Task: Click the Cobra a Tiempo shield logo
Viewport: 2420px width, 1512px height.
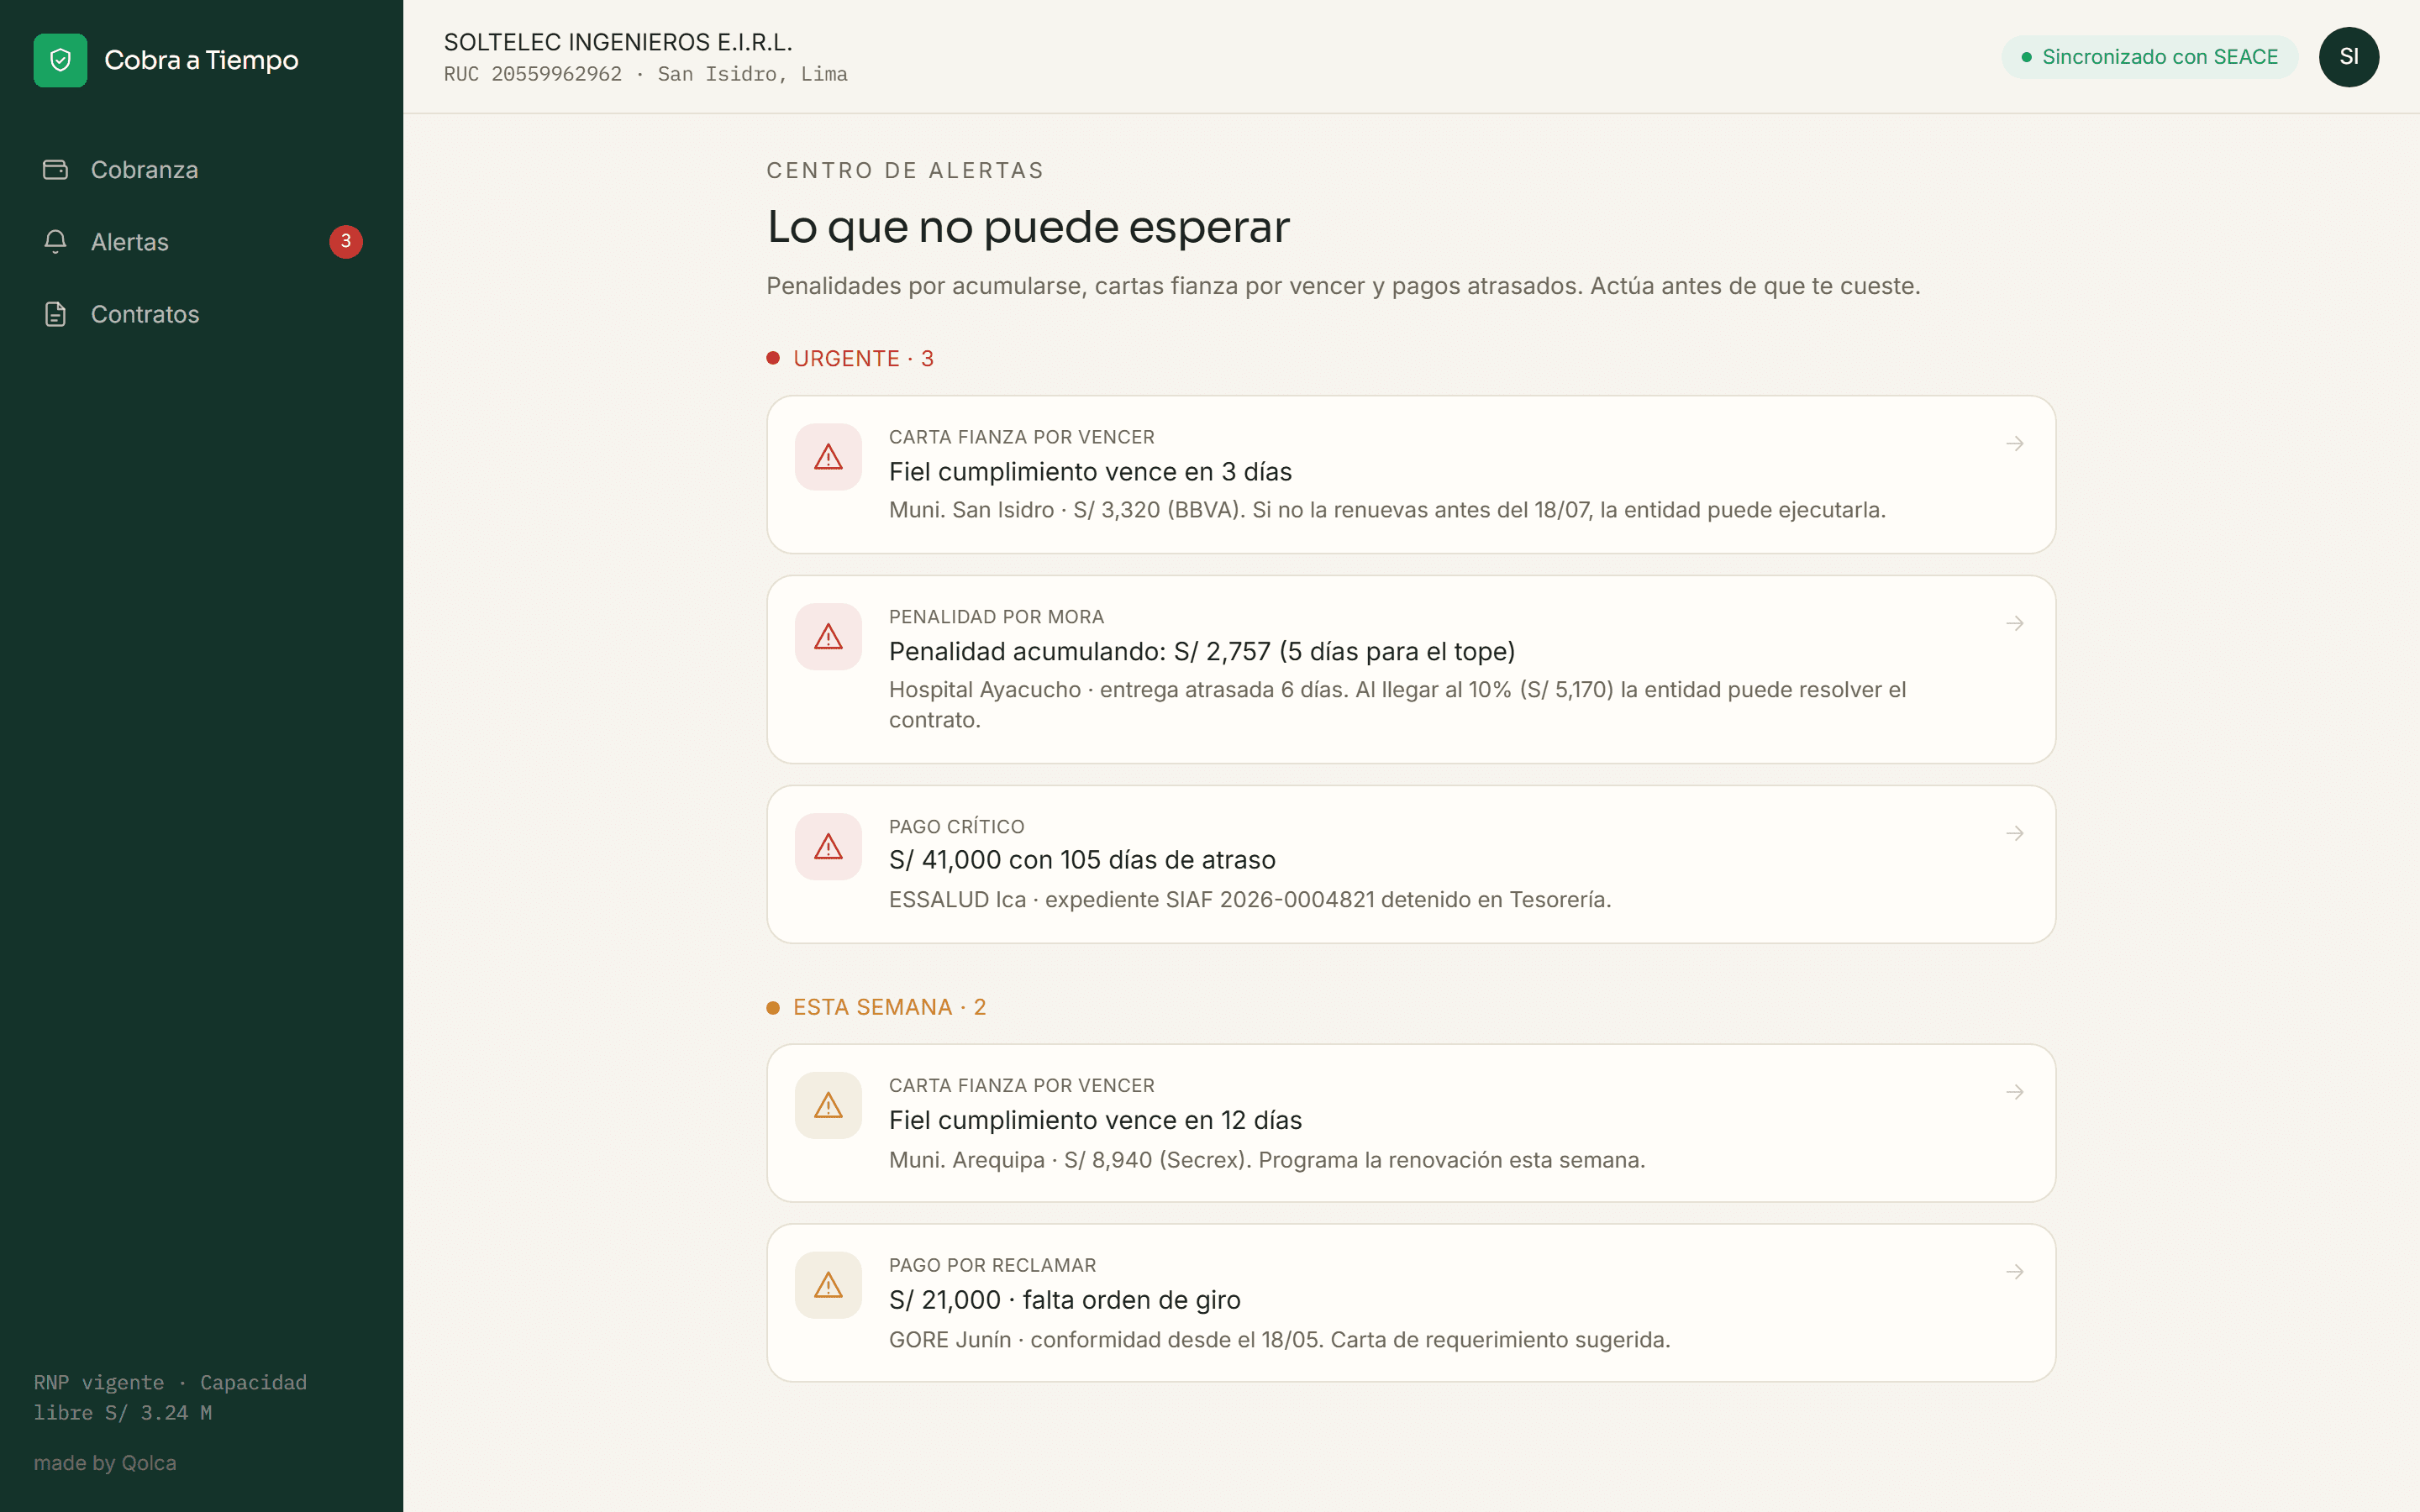Action: click(60, 60)
